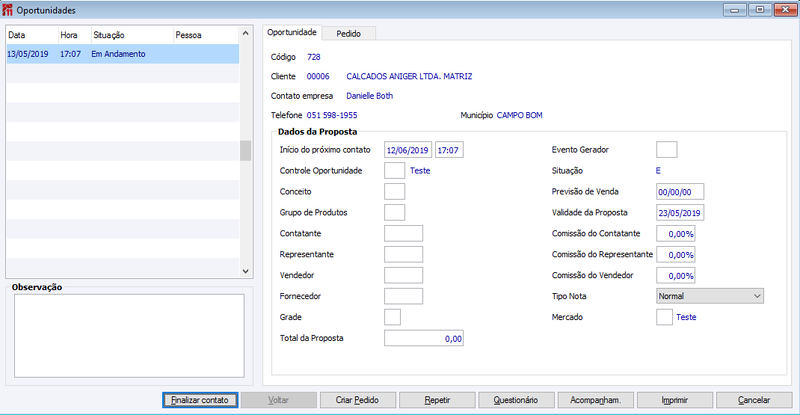Click Criar Pedido button
This screenshot has width=800, height=415.
pos(358,400)
